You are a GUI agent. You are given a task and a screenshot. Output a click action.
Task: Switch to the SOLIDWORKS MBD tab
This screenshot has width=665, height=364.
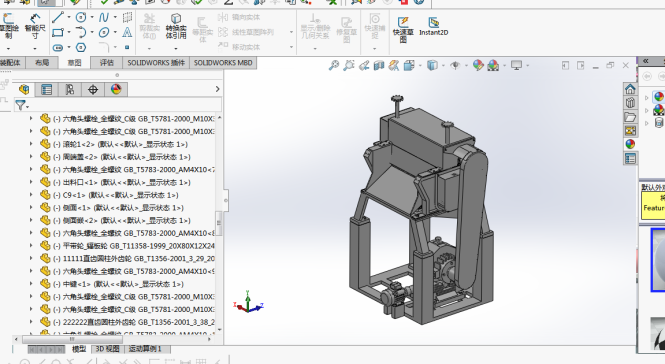[x=223, y=63]
